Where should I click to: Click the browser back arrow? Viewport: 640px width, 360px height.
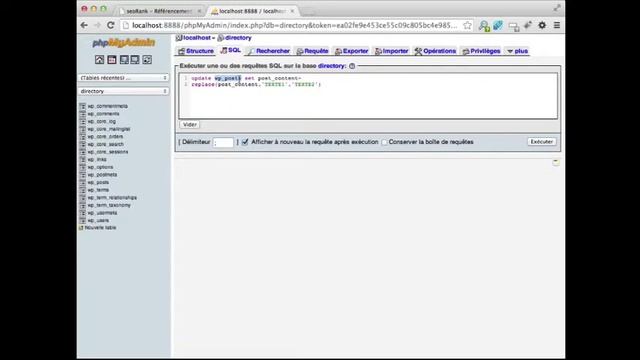(x=84, y=25)
